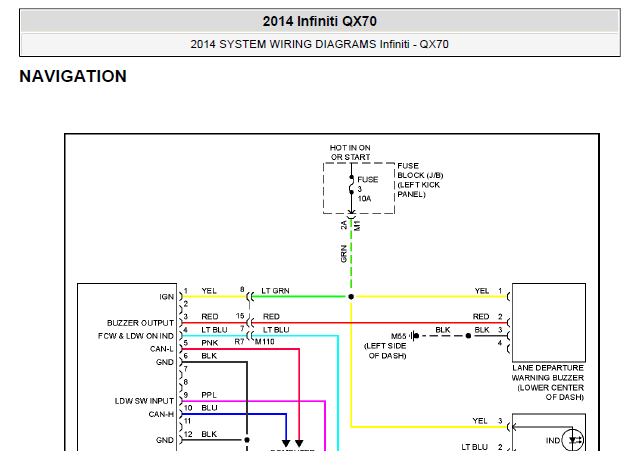The height and width of the screenshot is (451, 628).
Task: Click the NAVIGATION section heading
Action: 73,76
